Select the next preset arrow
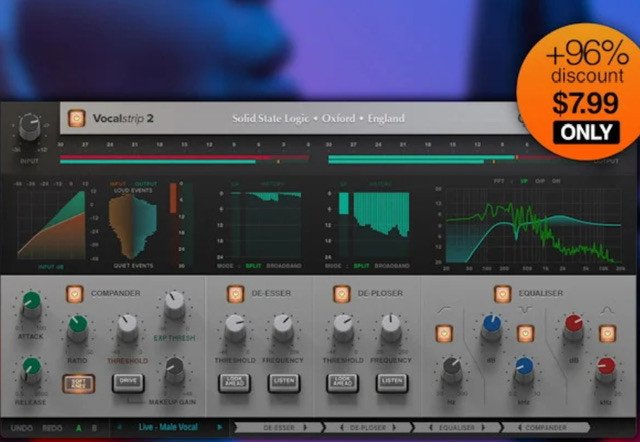Screen dimensions: 640x442 click(220, 427)
